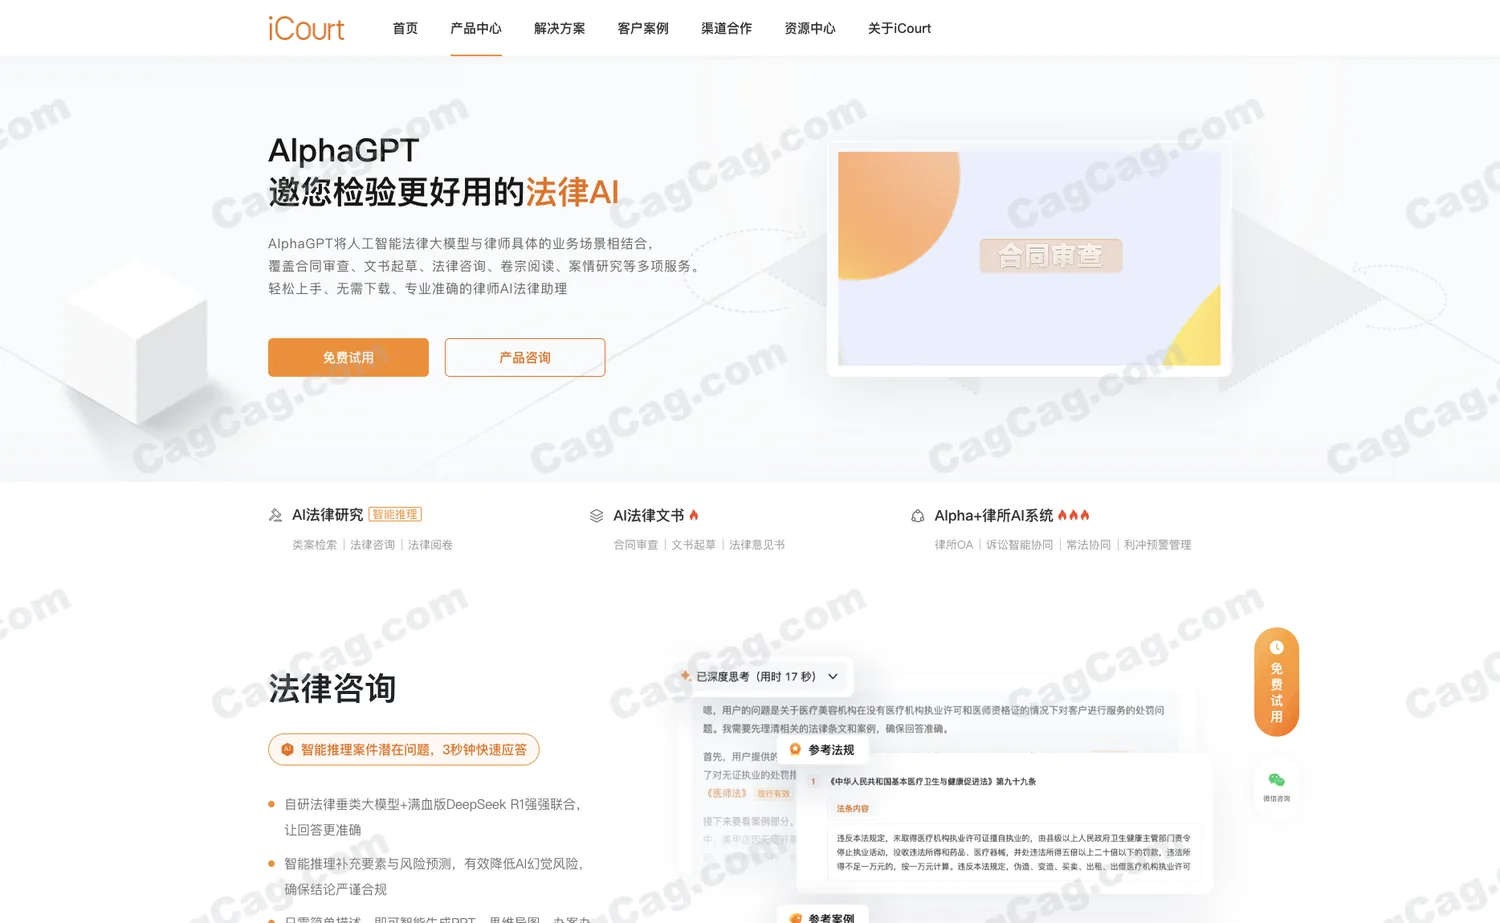The height and width of the screenshot is (923, 1500).
Task: Open the 诉讼智能协同 link
Action: click(x=1020, y=545)
